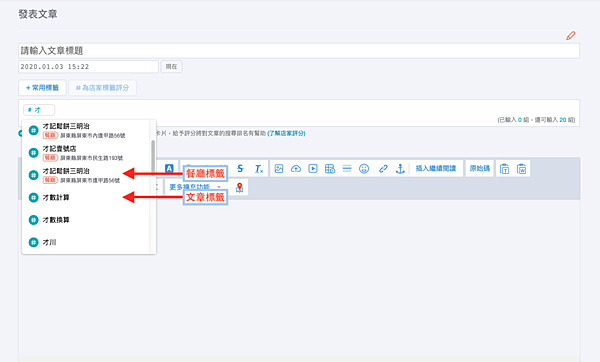
Task: Click the tag input containing #才
Action: [x=39, y=110]
